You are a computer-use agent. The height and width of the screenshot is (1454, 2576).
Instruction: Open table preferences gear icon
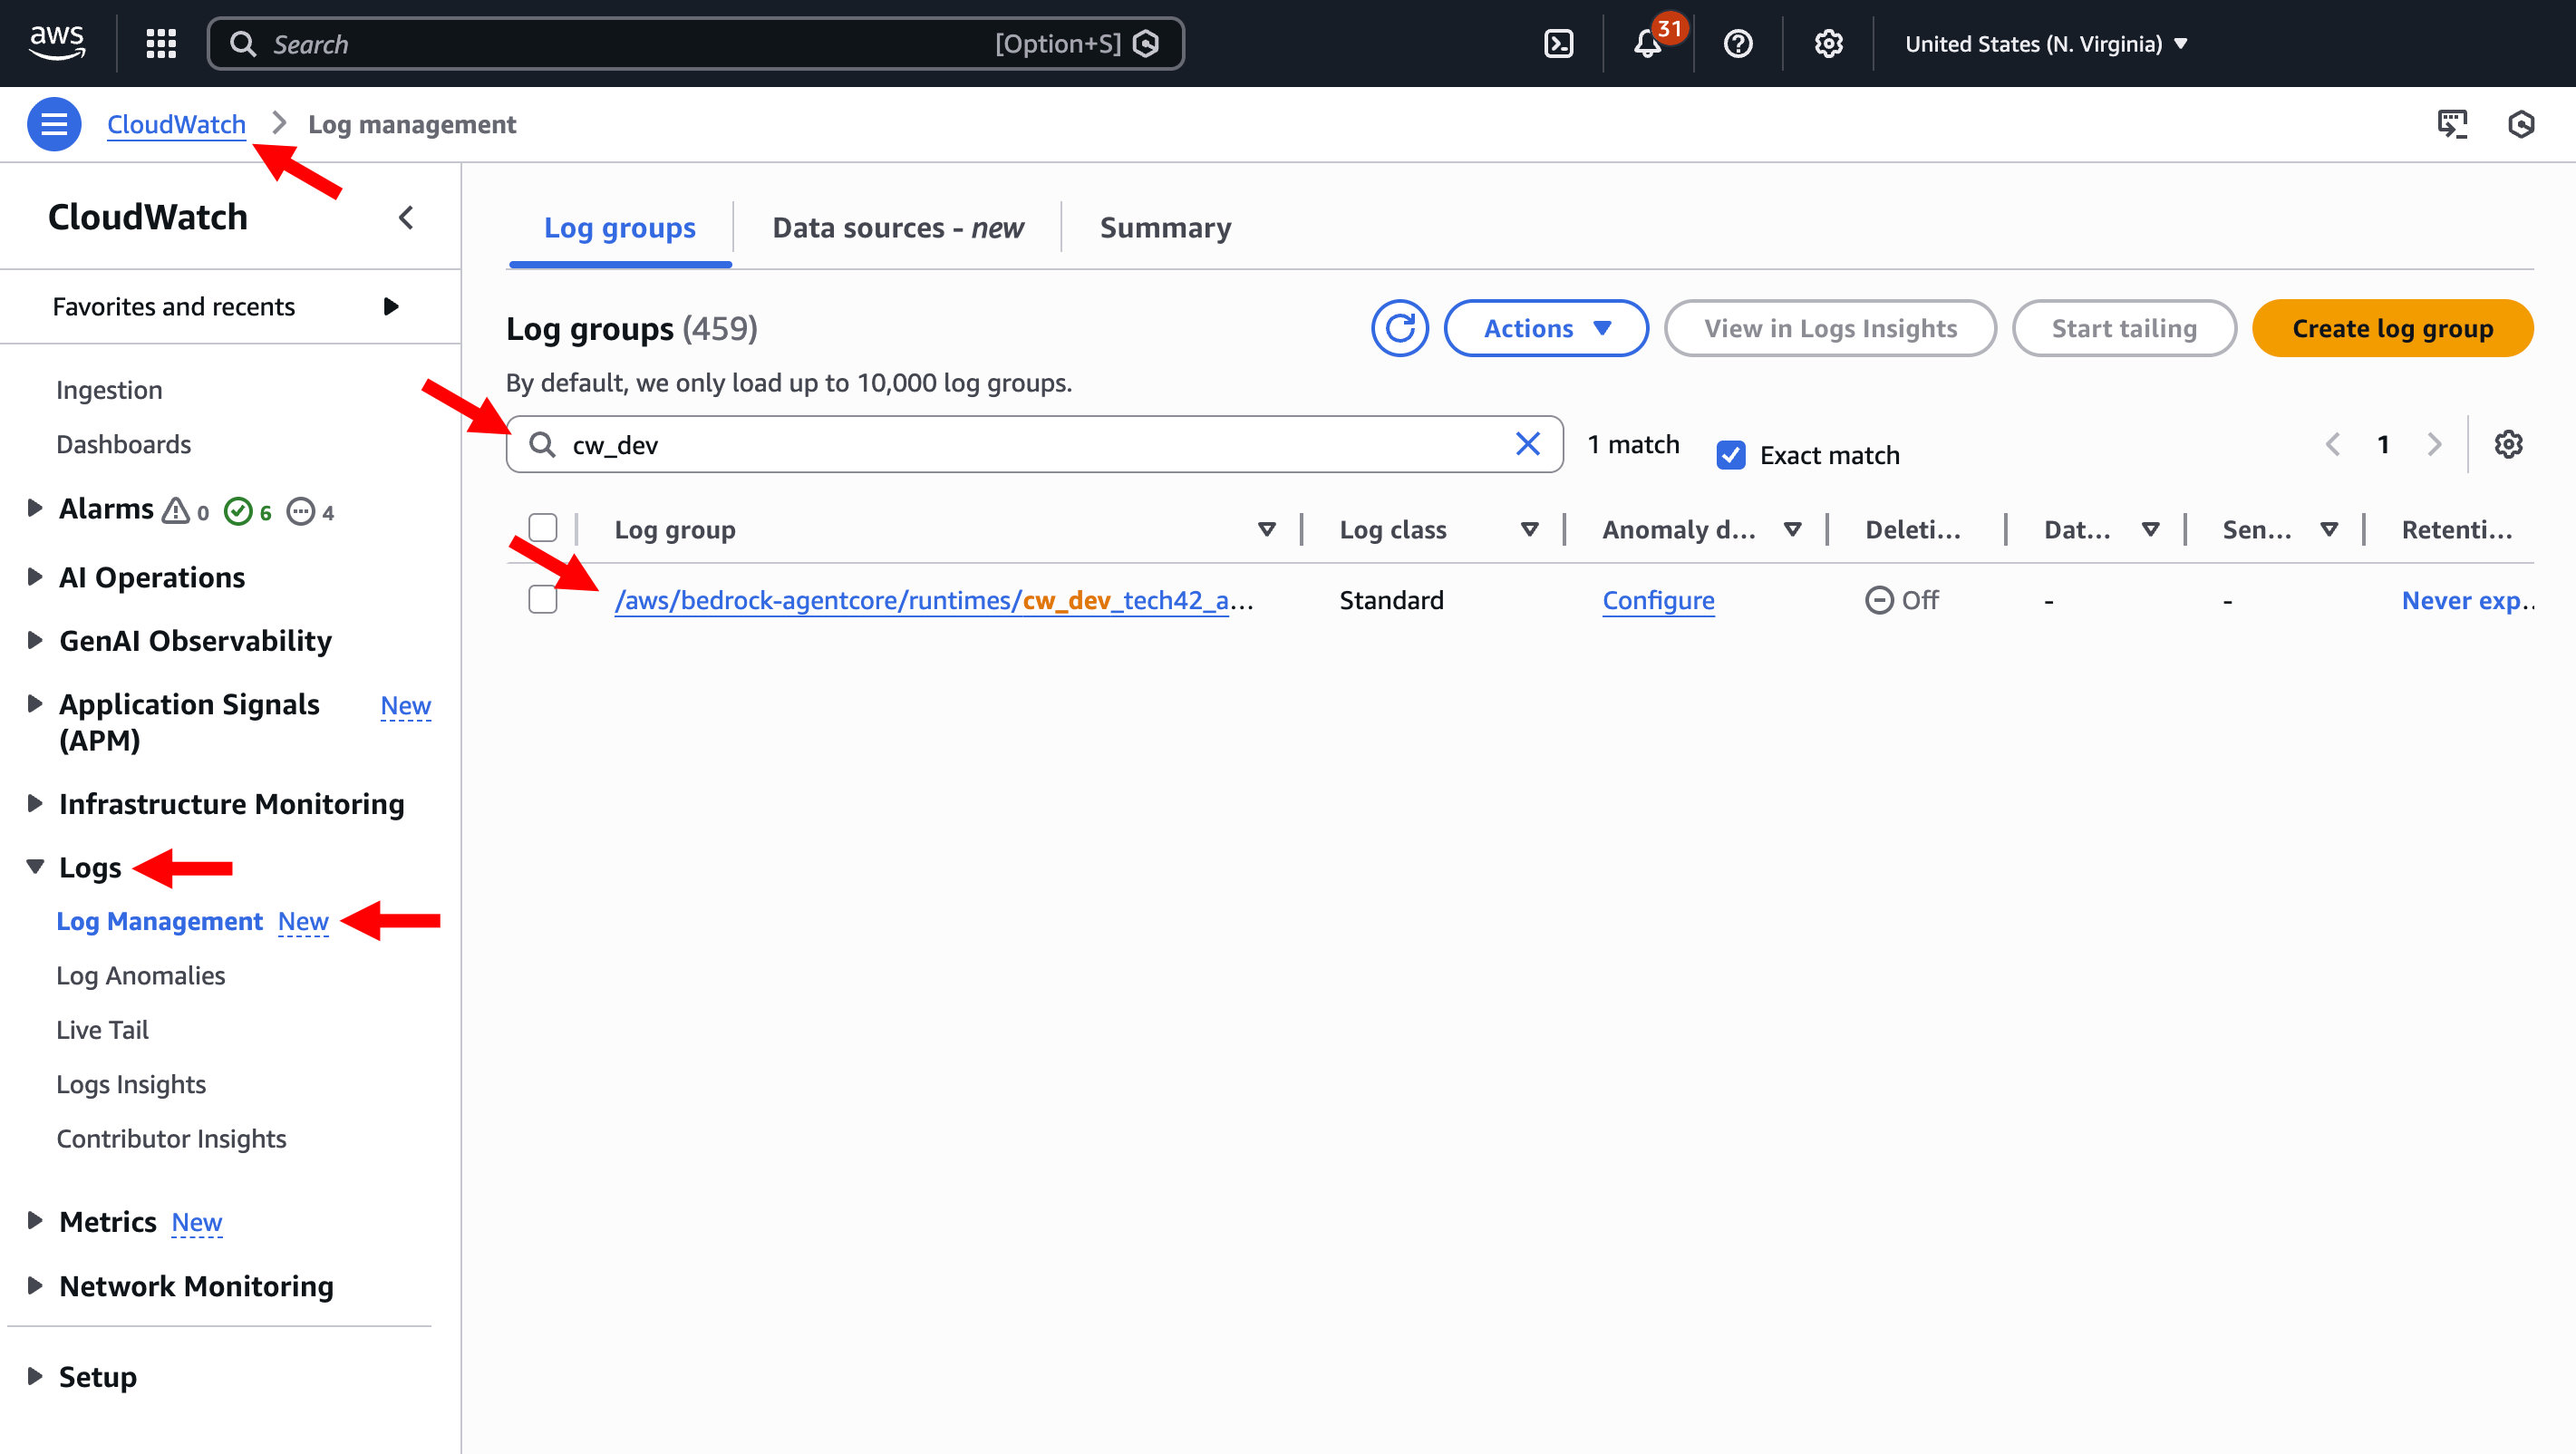[2508, 444]
